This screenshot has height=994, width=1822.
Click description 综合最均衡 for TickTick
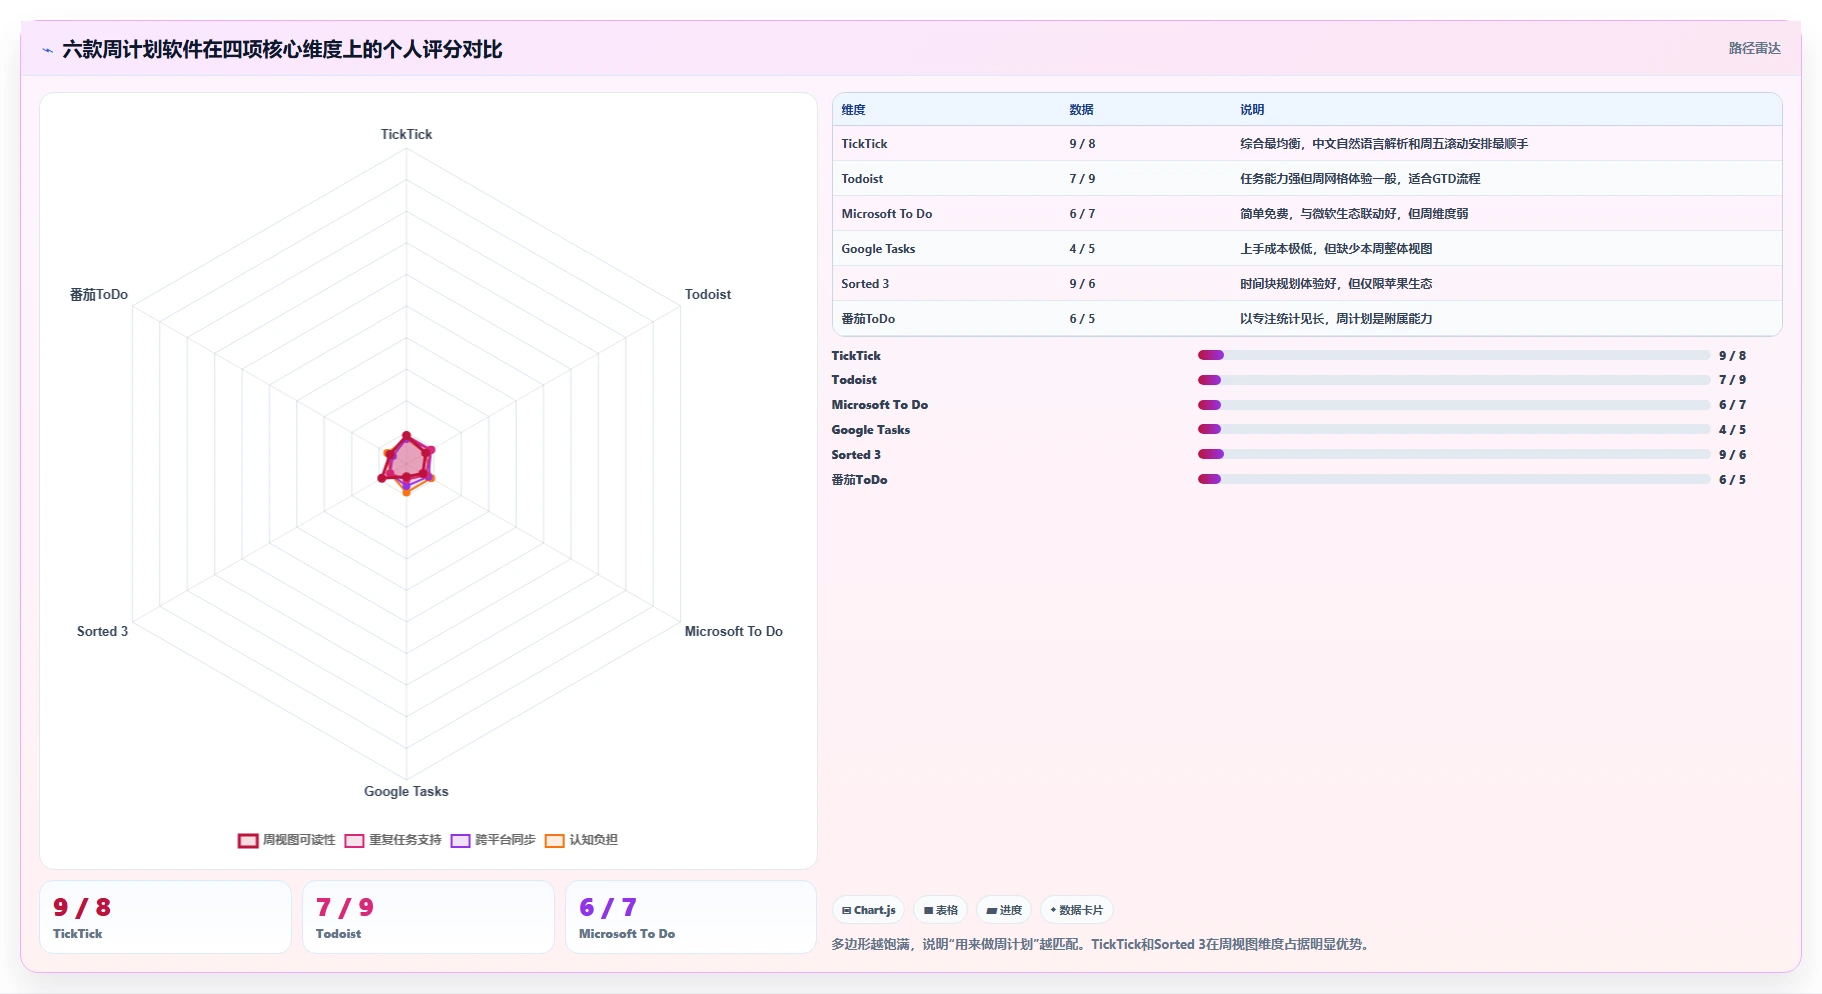pos(1384,144)
